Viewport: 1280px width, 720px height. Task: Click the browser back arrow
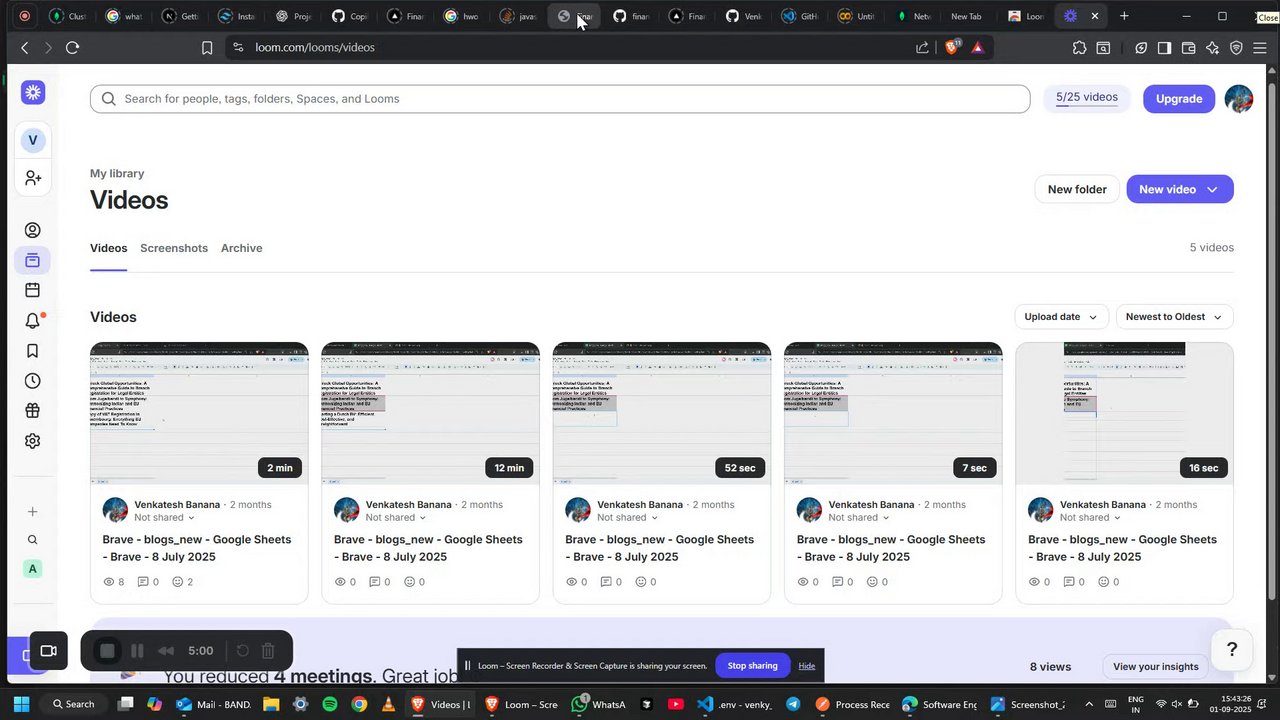[25, 47]
